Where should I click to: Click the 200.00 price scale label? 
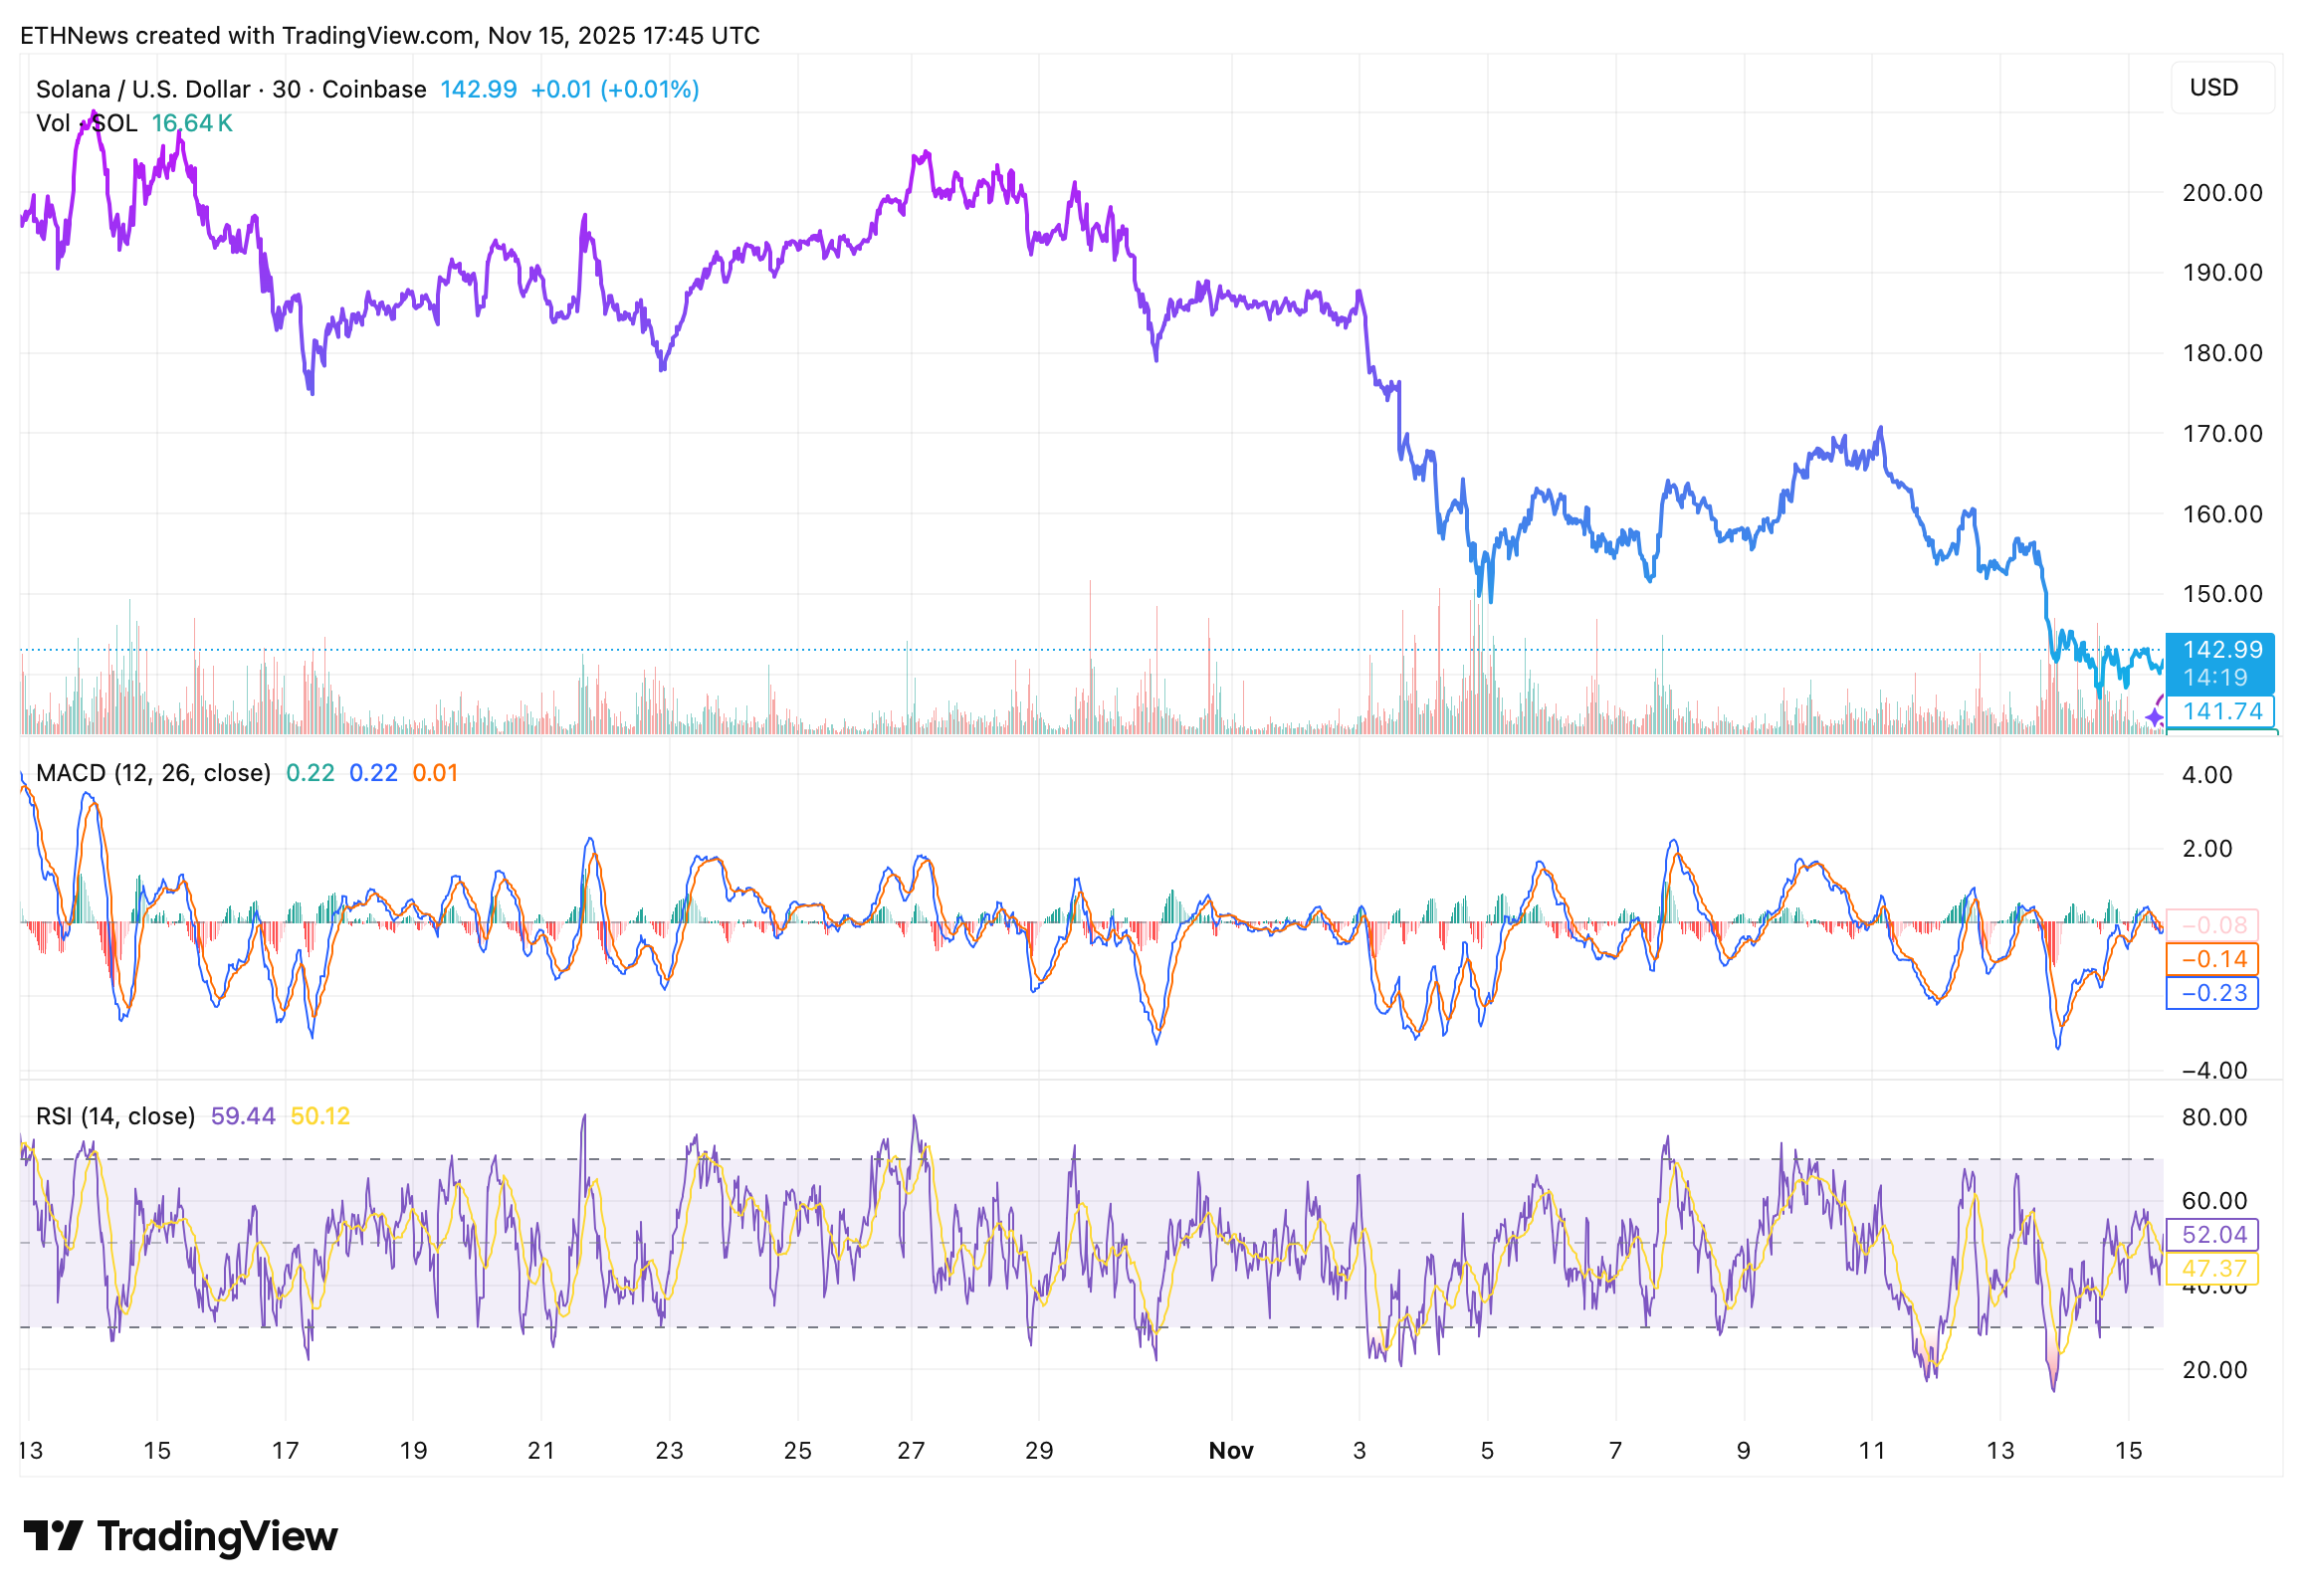point(2221,193)
